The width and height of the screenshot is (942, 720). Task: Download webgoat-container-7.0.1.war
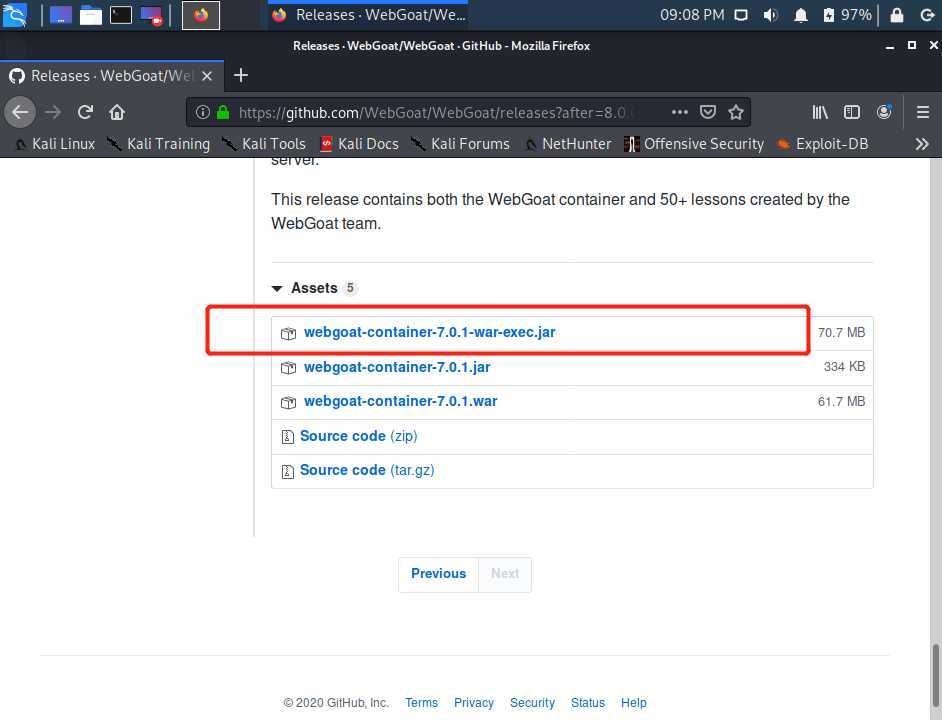click(400, 401)
